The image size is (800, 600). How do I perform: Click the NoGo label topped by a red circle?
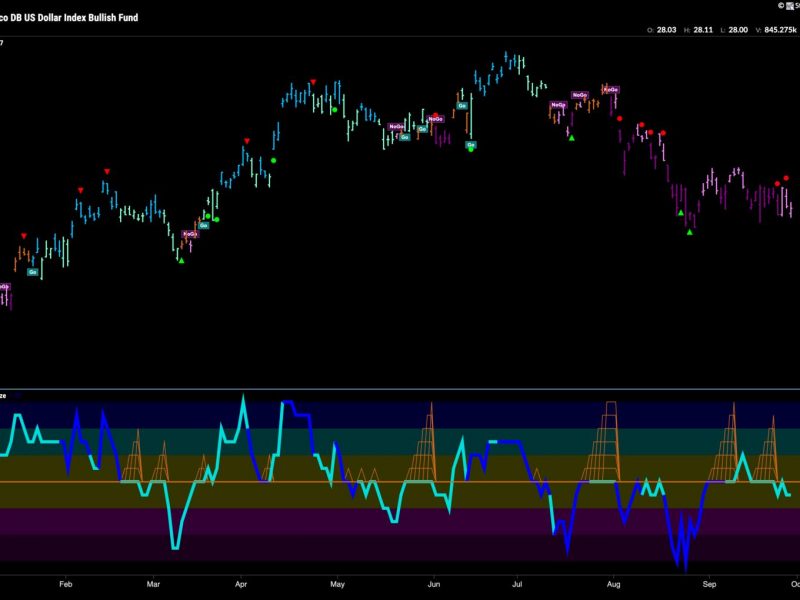[x=436, y=119]
